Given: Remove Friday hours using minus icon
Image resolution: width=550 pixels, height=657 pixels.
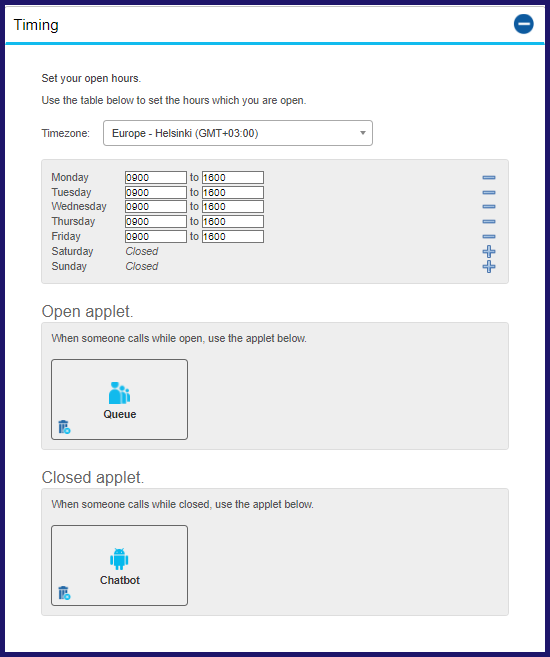Looking at the screenshot, I should point(489,237).
